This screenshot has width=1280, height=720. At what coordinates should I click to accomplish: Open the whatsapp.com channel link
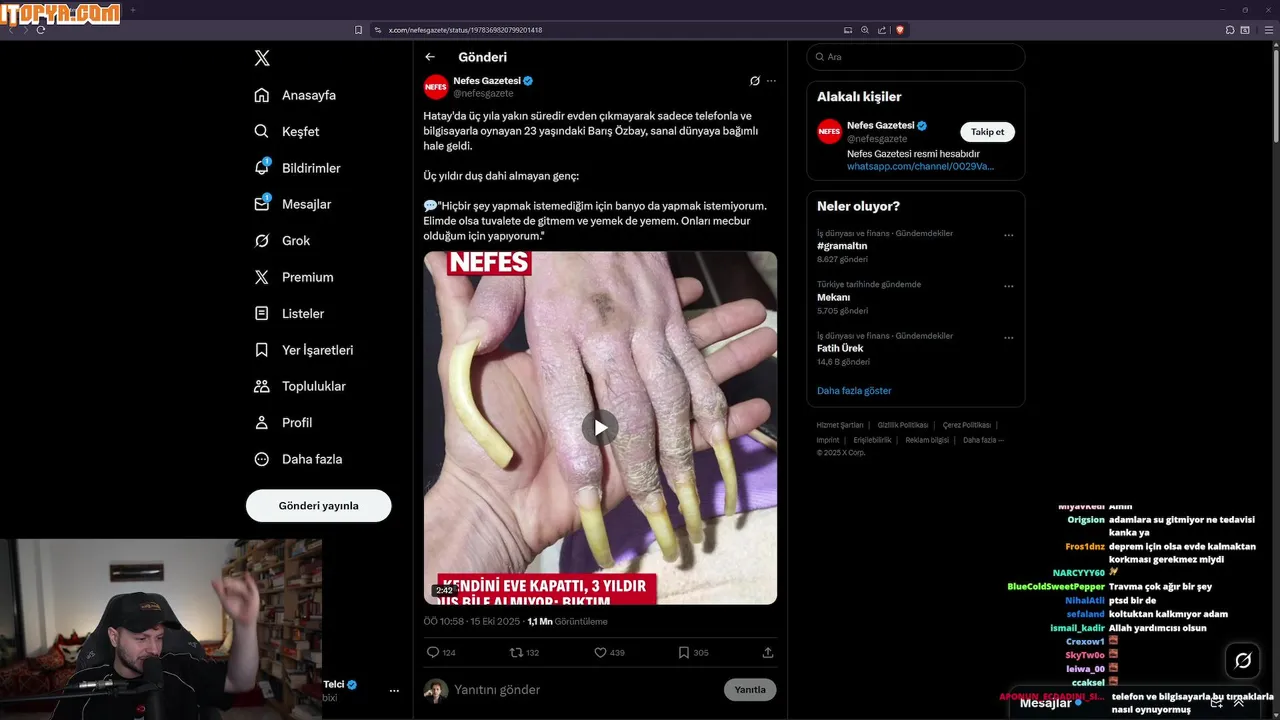tap(921, 167)
